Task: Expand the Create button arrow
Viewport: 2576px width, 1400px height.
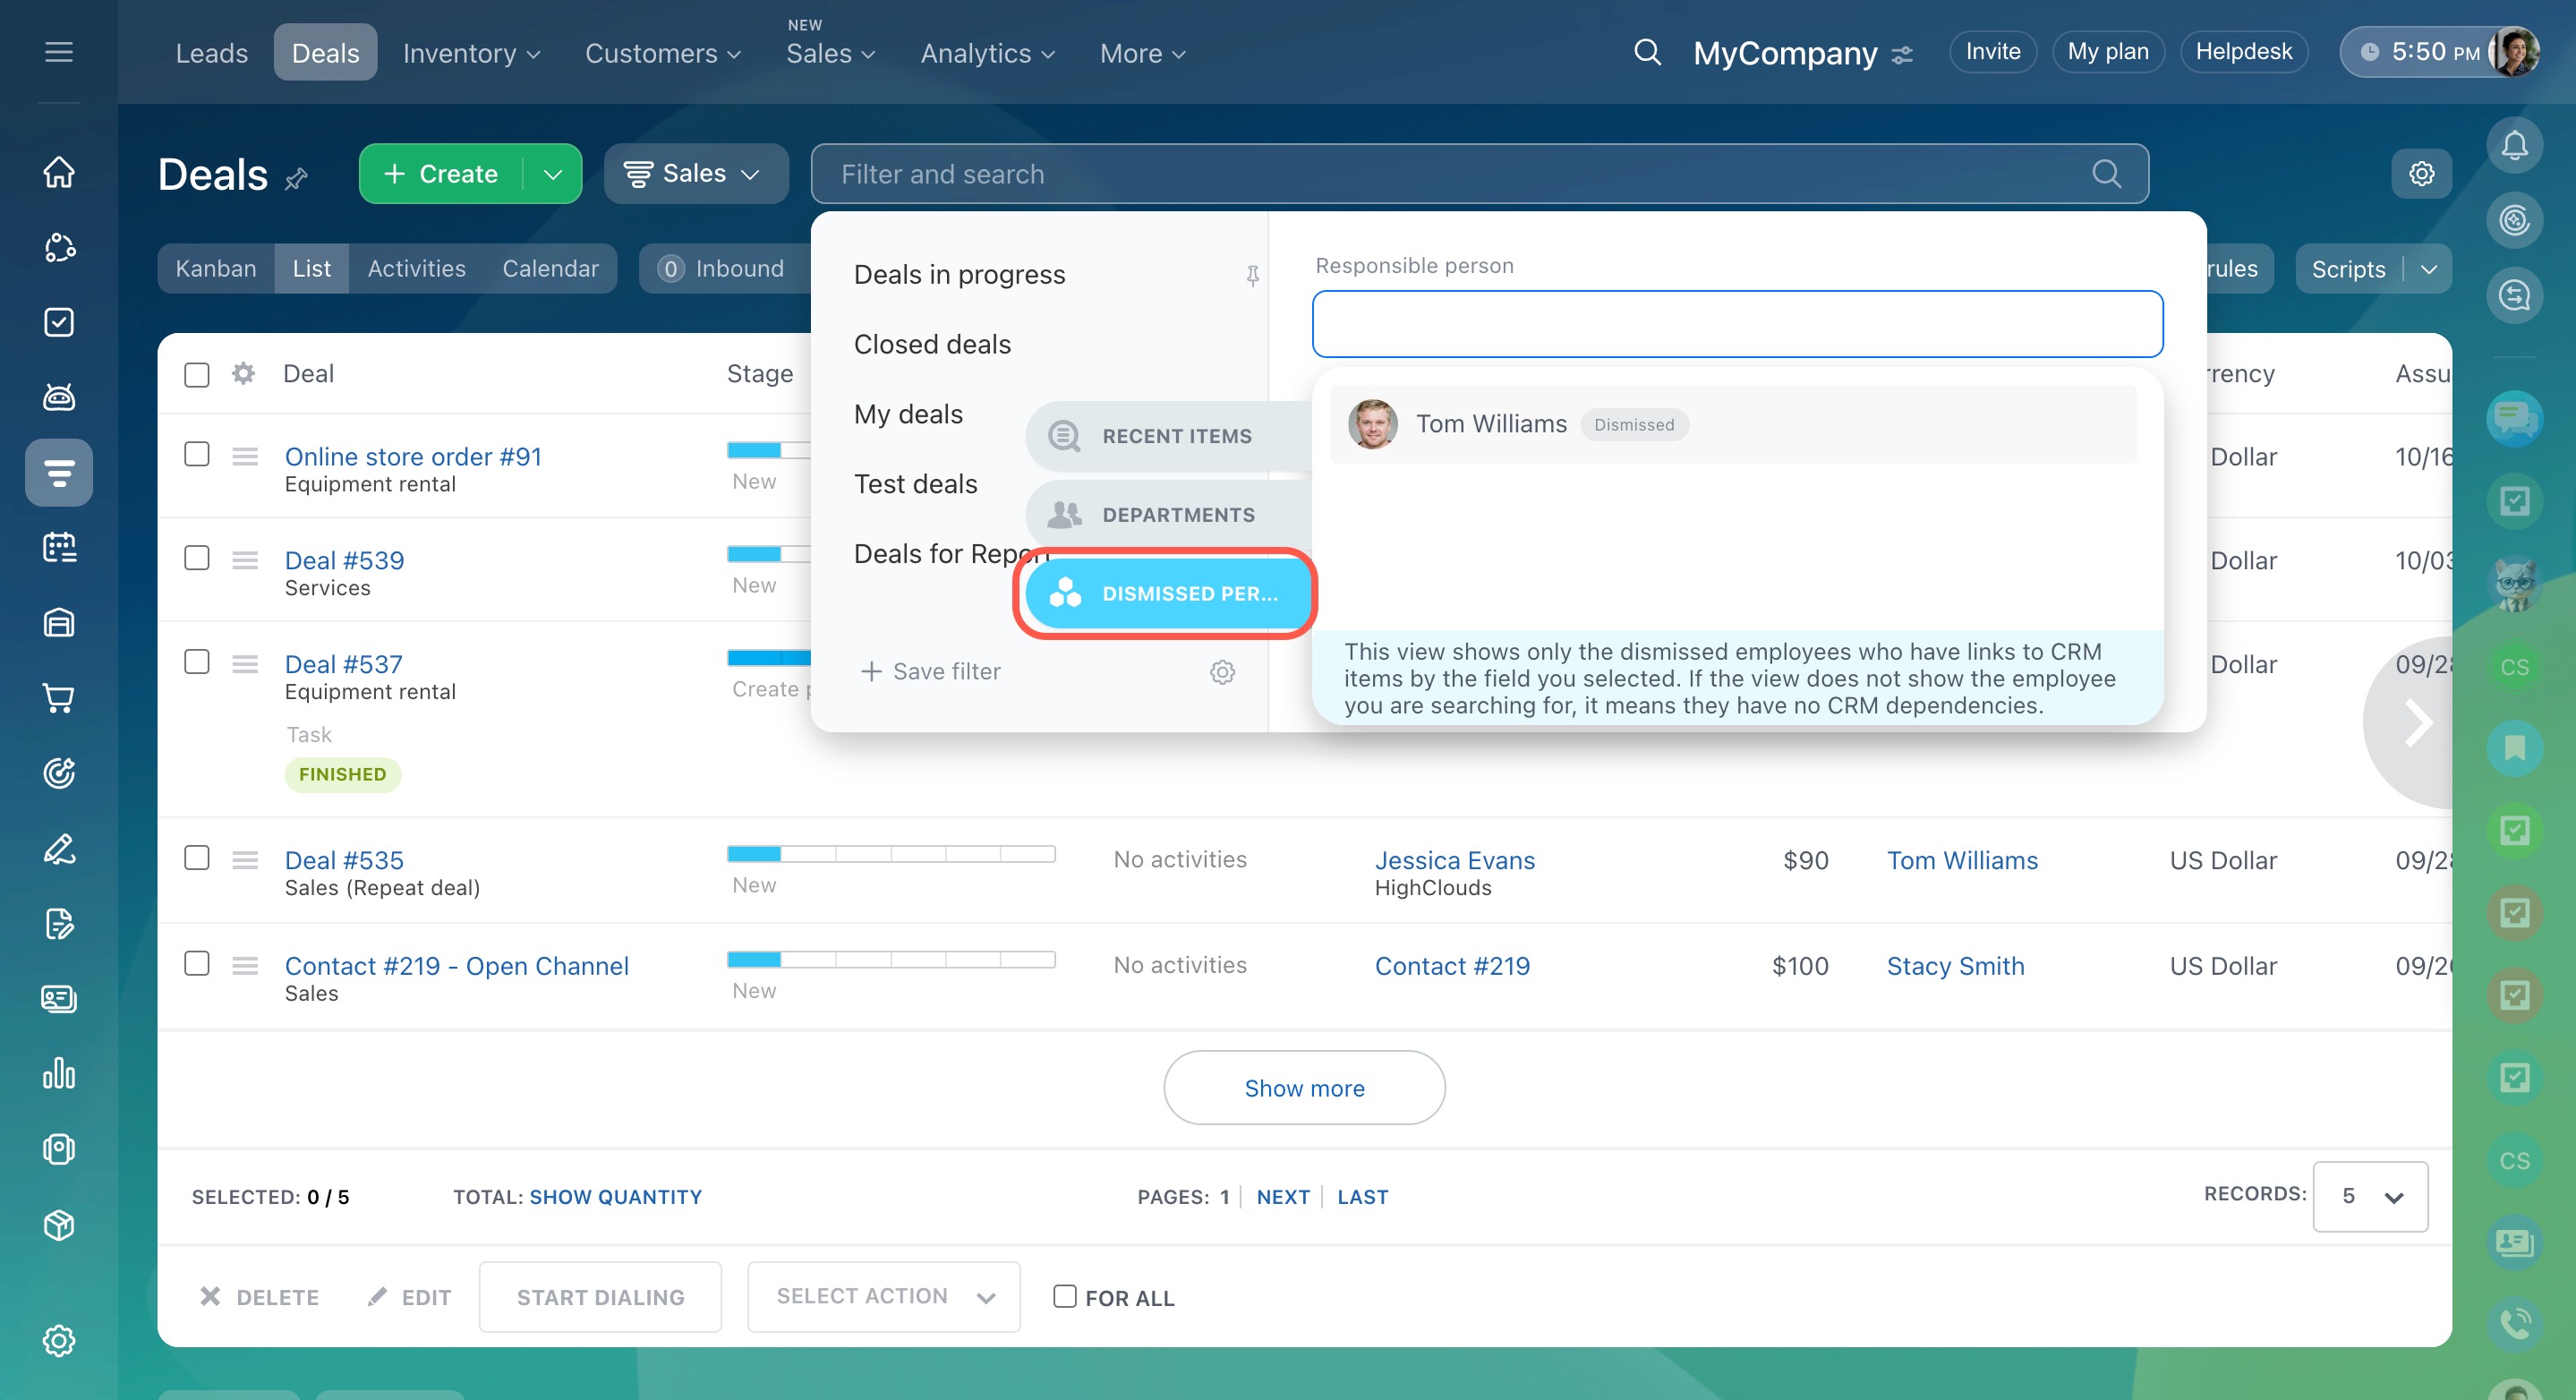Action: point(553,174)
